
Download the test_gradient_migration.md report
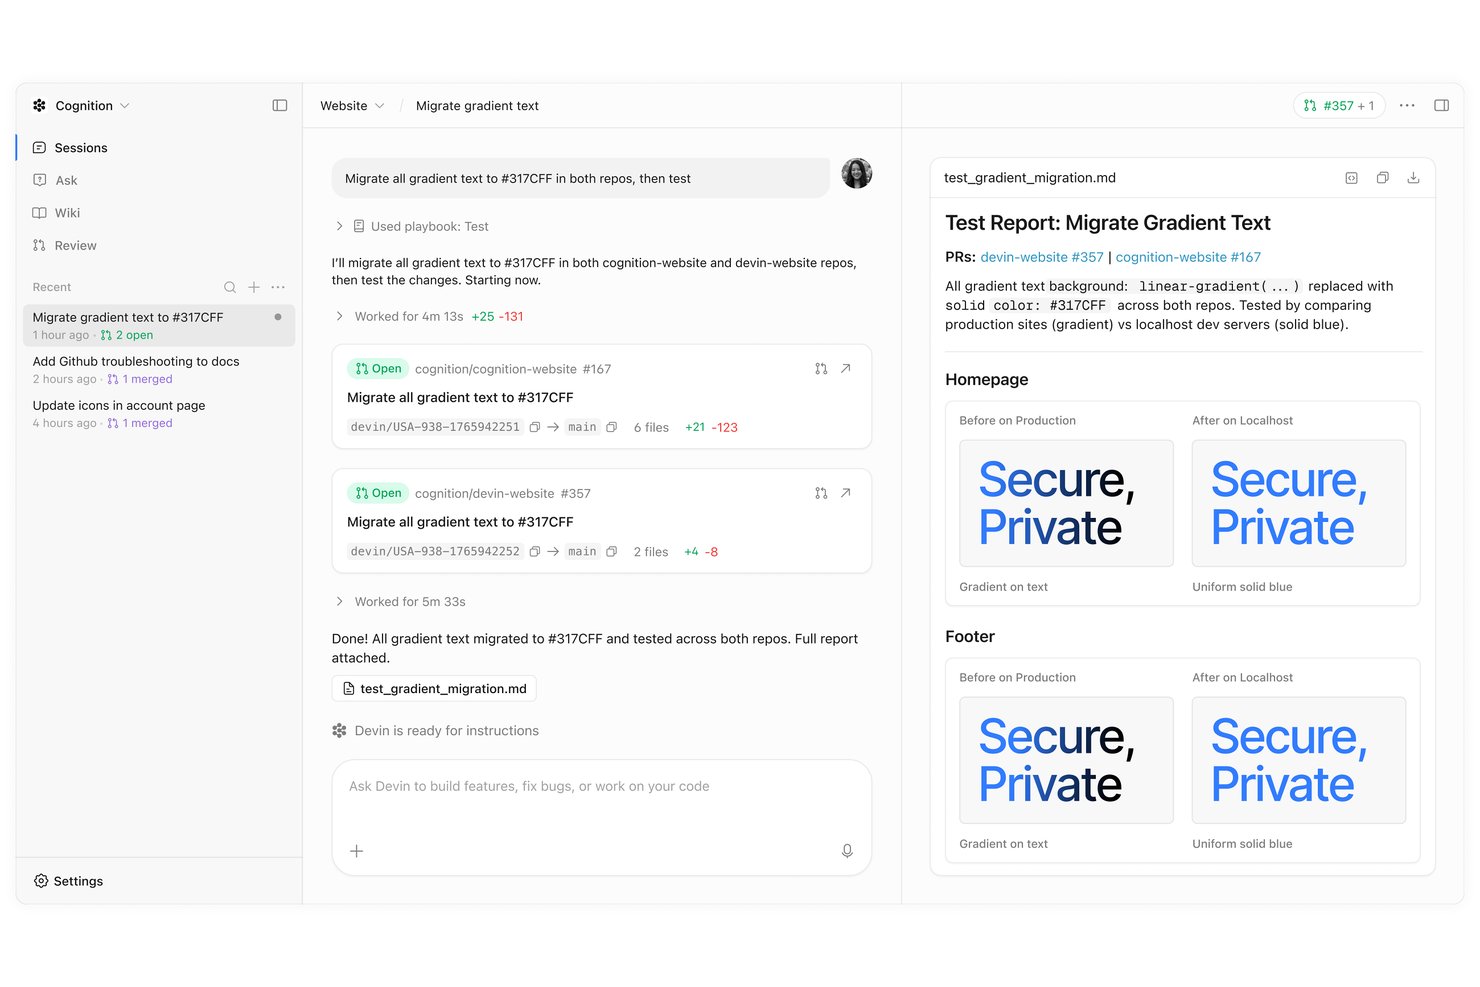(1413, 178)
